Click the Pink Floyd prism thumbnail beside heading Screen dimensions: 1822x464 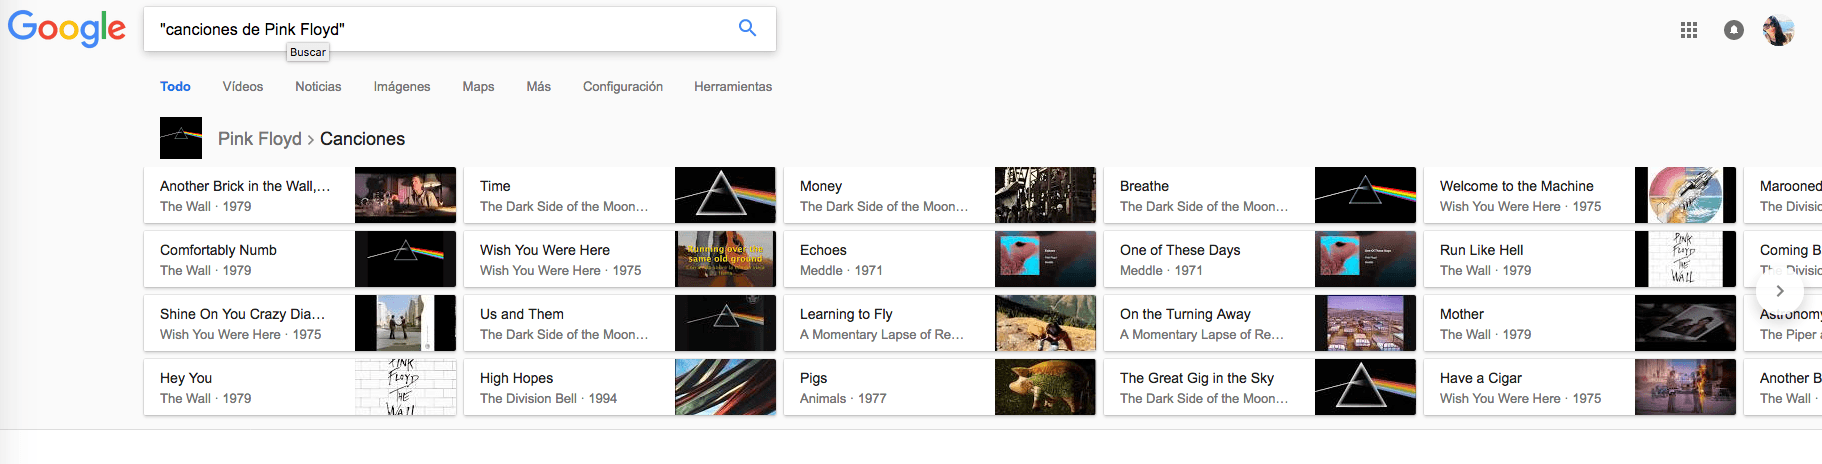181,138
